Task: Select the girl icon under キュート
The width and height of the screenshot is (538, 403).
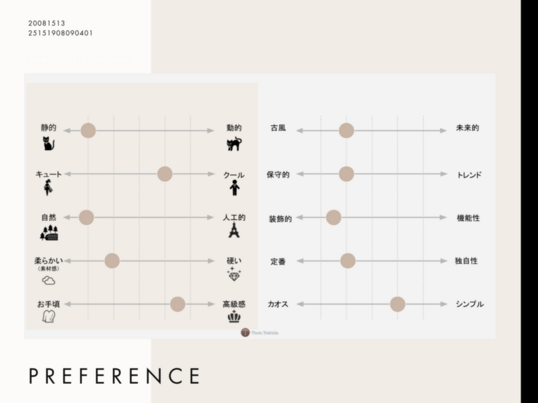Action: [48, 188]
